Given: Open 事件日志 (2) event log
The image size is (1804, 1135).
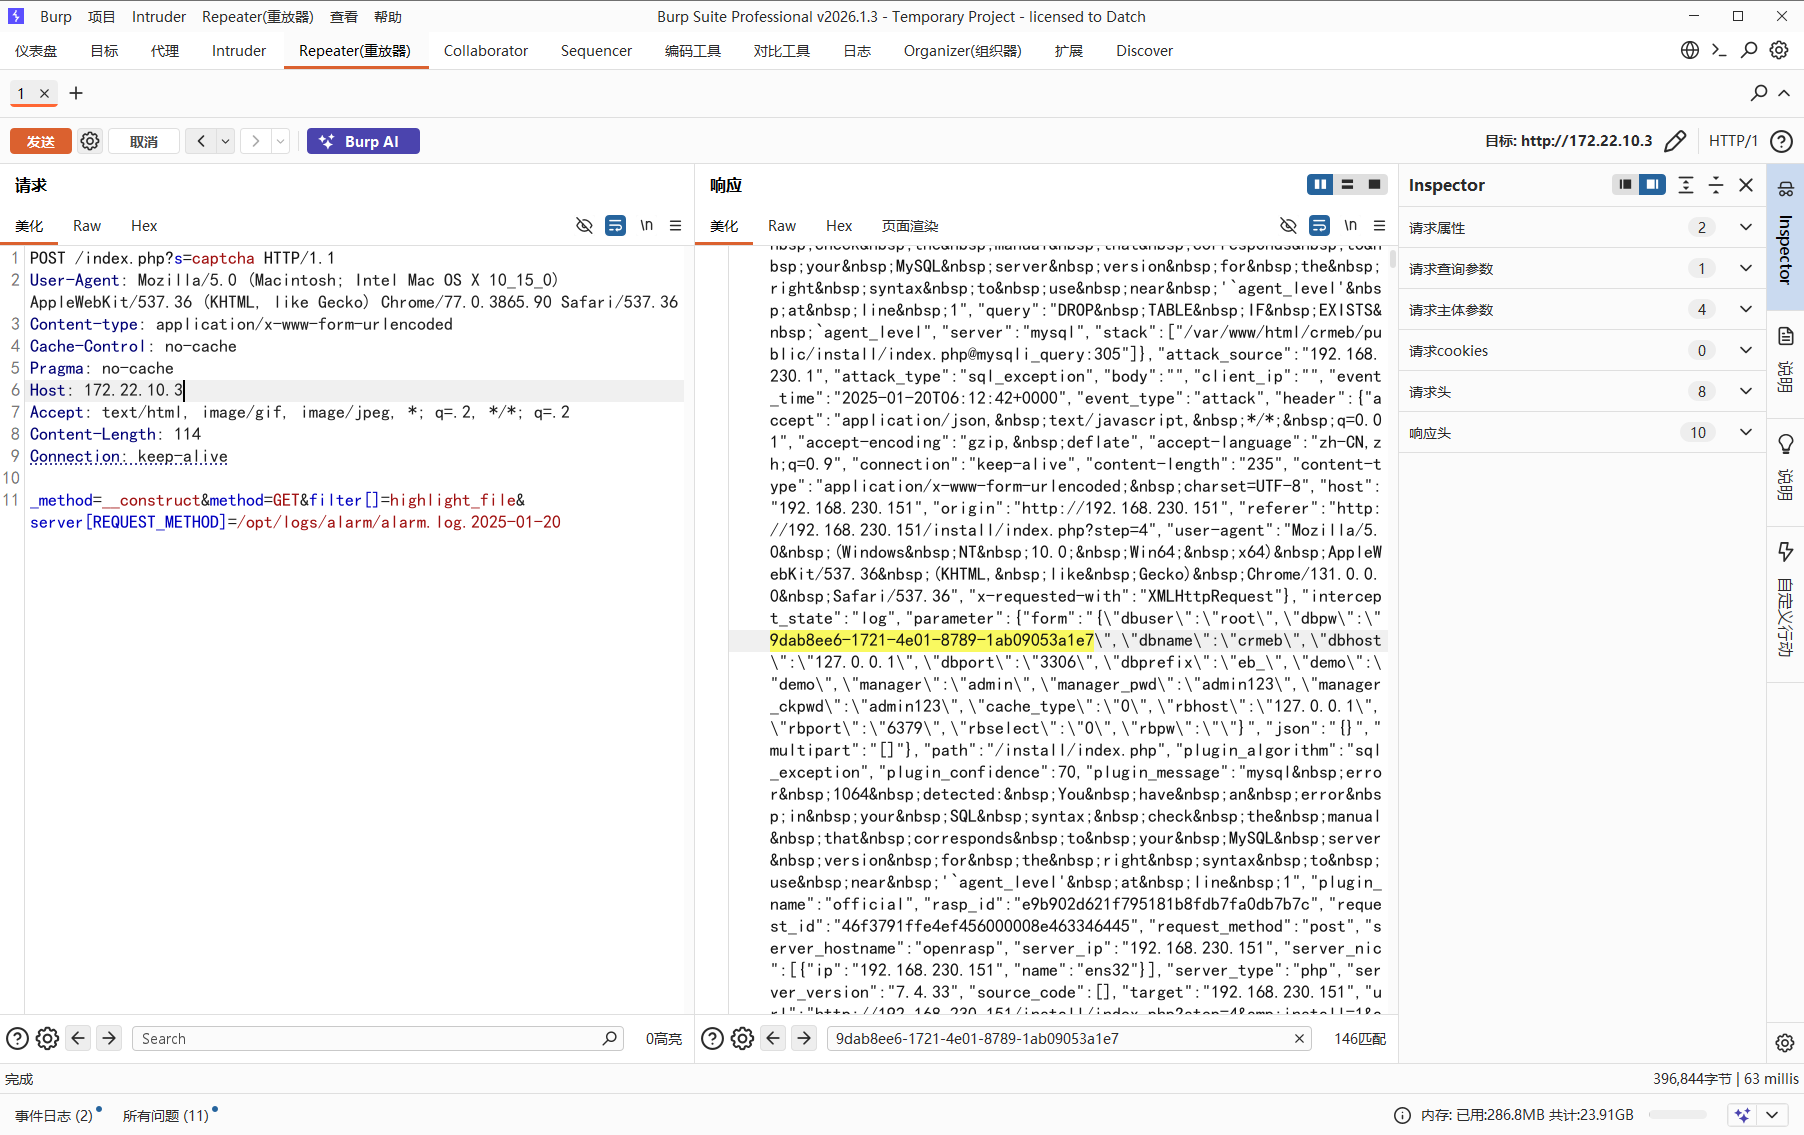Looking at the screenshot, I should pyautogui.click(x=54, y=1115).
